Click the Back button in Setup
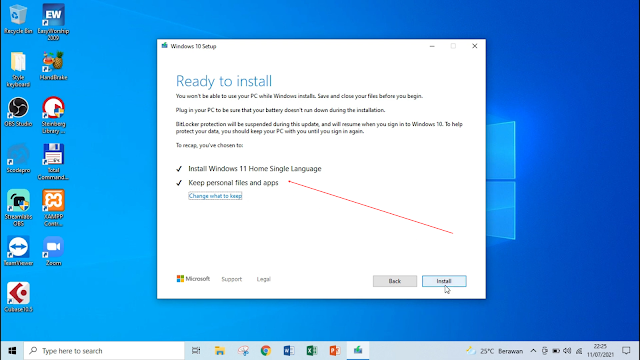 coord(395,281)
